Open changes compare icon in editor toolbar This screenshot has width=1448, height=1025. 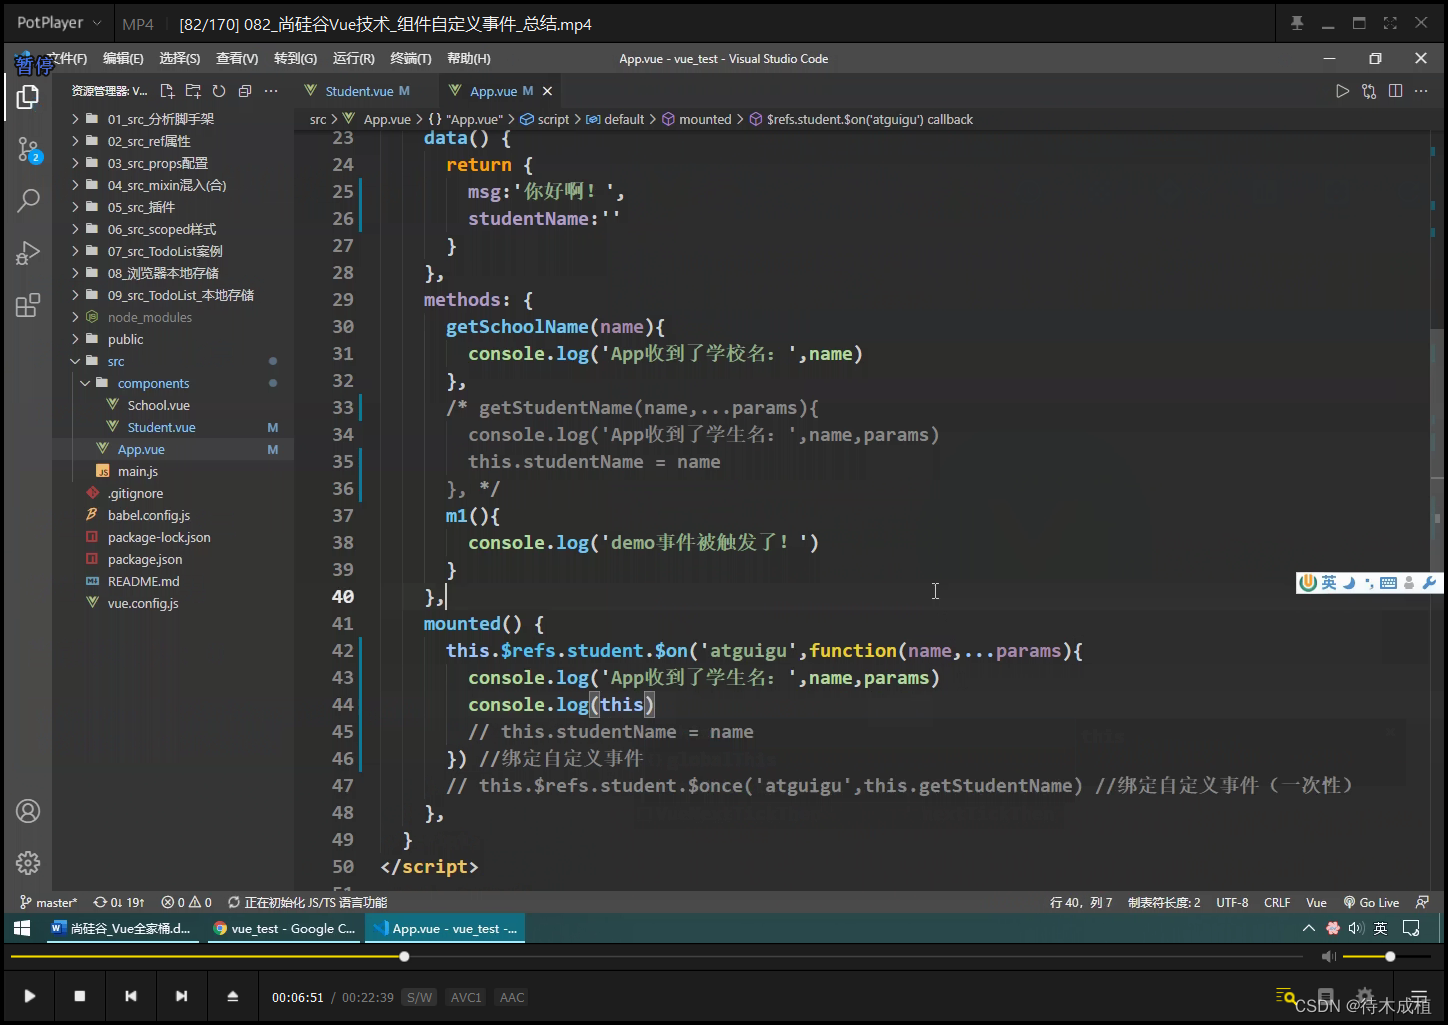coord(1369,91)
